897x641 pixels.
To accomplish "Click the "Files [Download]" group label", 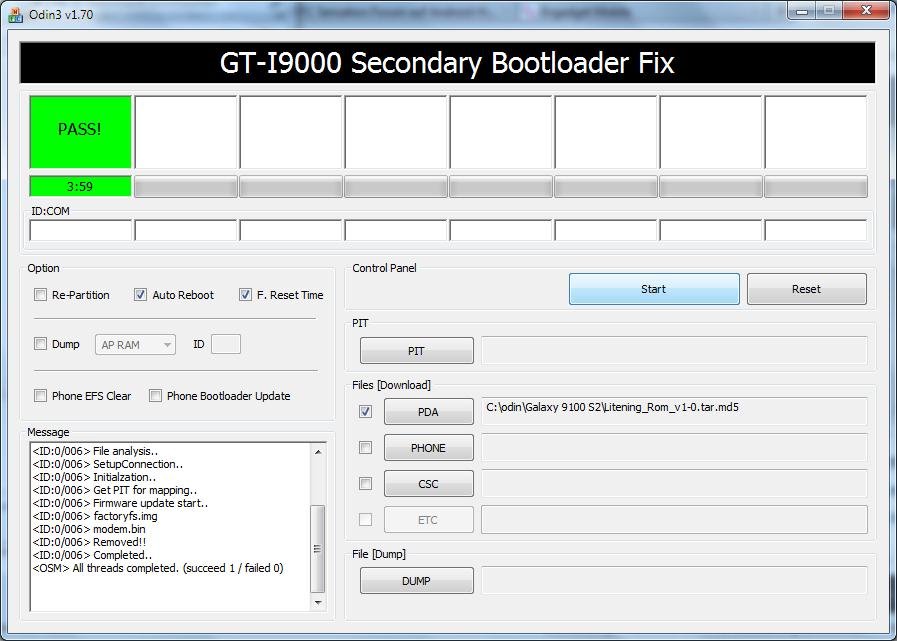I will point(392,385).
